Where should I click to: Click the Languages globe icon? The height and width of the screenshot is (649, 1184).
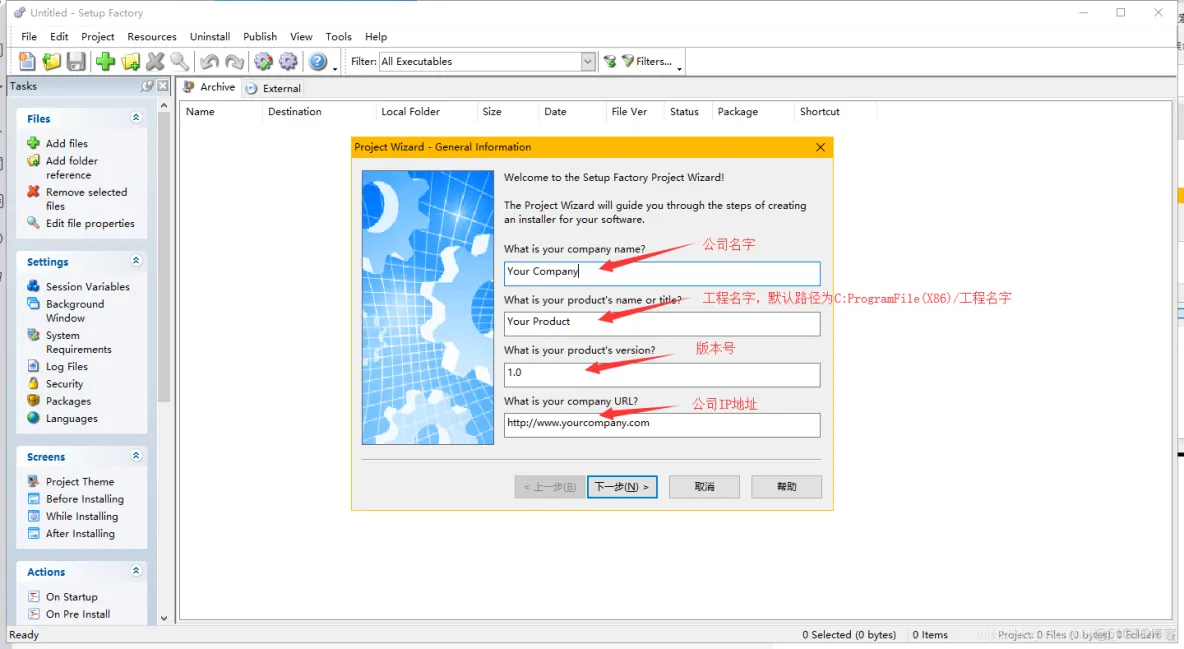pyautogui.click(x=33, y=418)
